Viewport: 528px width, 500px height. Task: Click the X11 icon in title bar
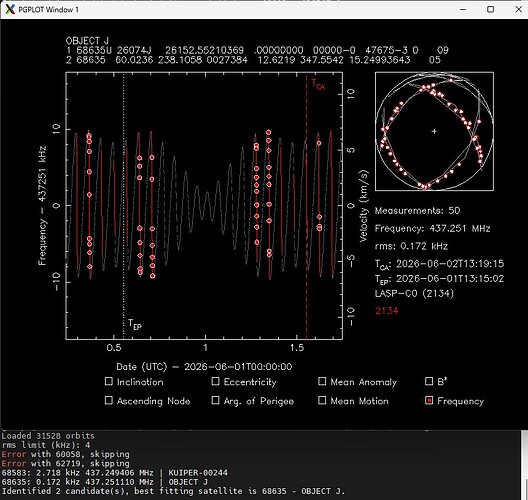pos(10,9)
